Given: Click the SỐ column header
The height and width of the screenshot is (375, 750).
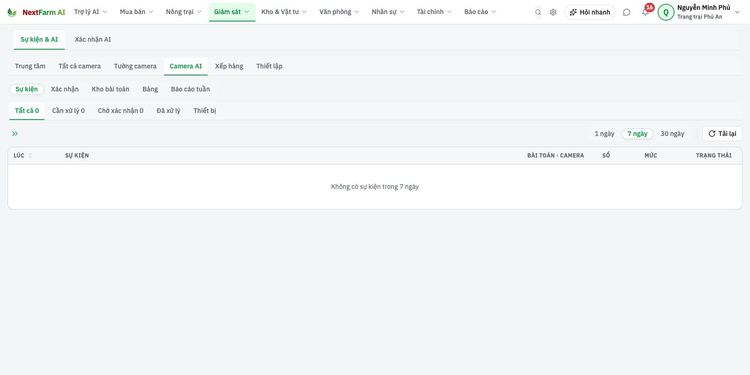Looking at the screenshot, I should pyautogui.click(x=606, y=155).
